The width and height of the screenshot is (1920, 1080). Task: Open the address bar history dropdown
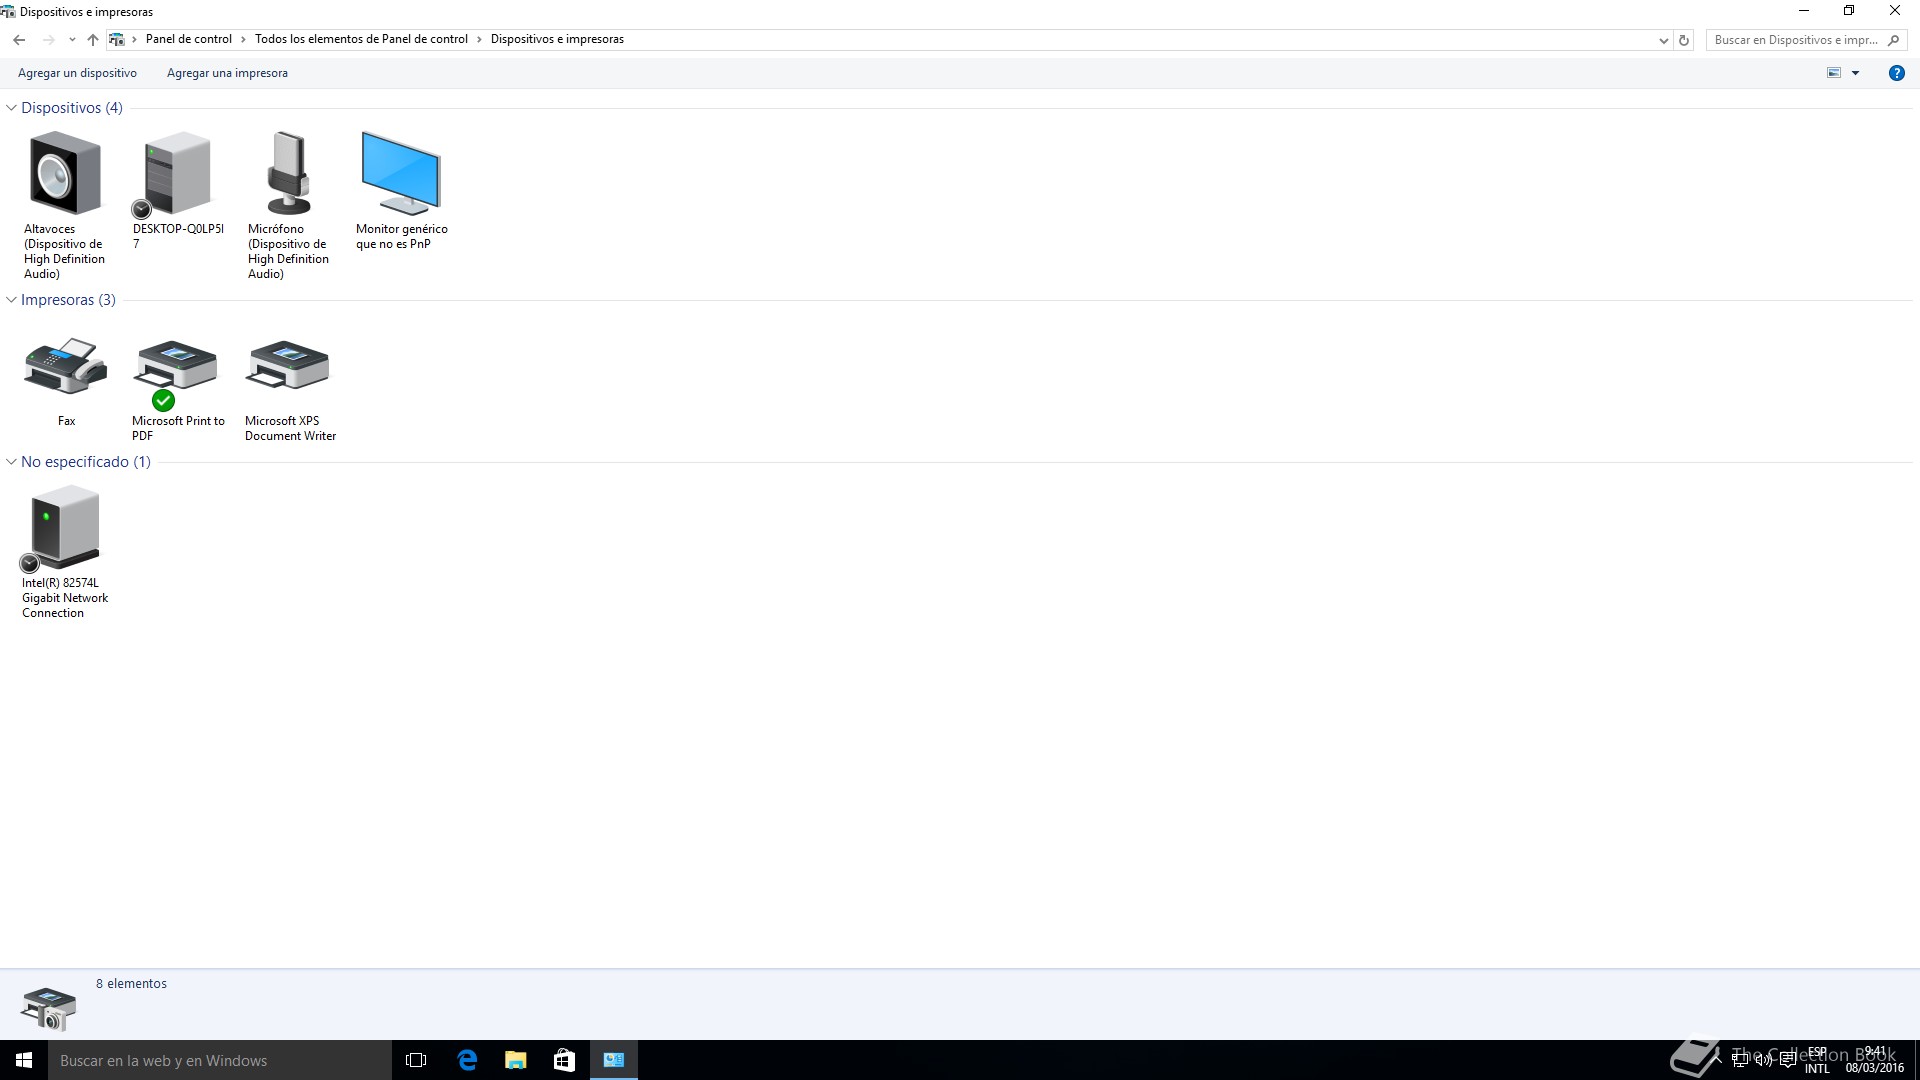pos(1663,40)
